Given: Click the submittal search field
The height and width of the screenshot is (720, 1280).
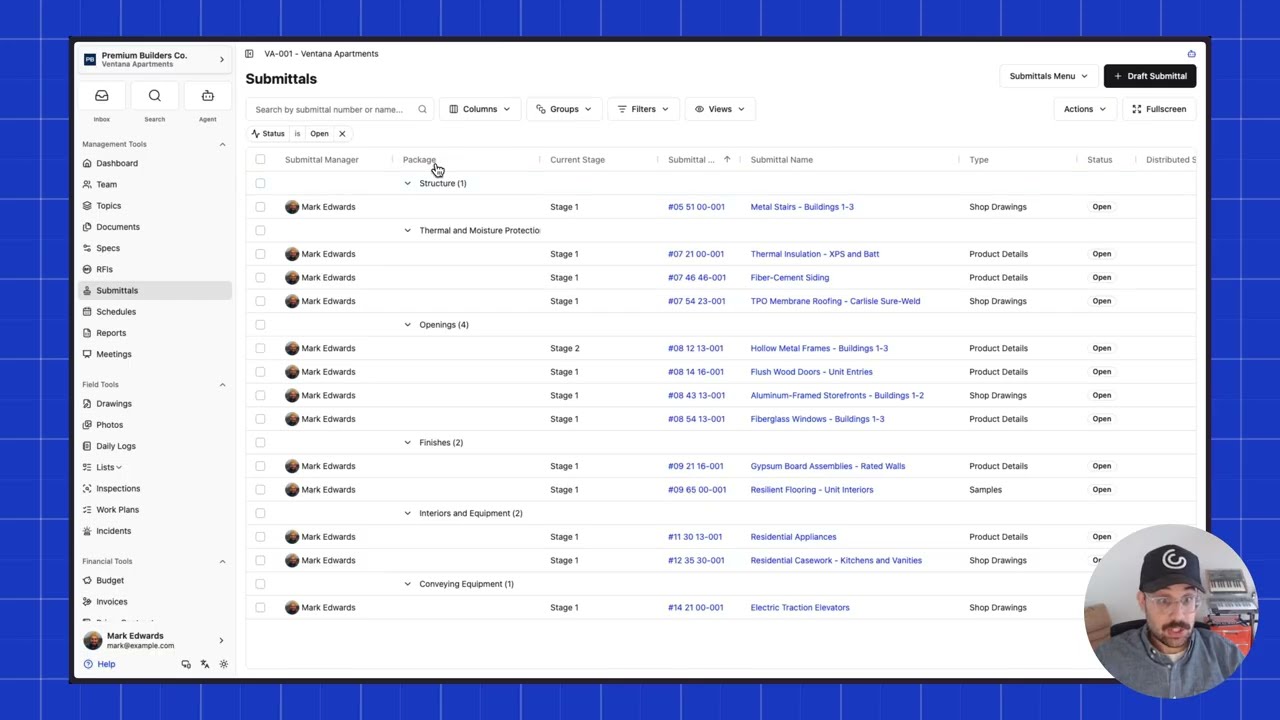Looking at the screenshot, I should (x=340, y=109).
